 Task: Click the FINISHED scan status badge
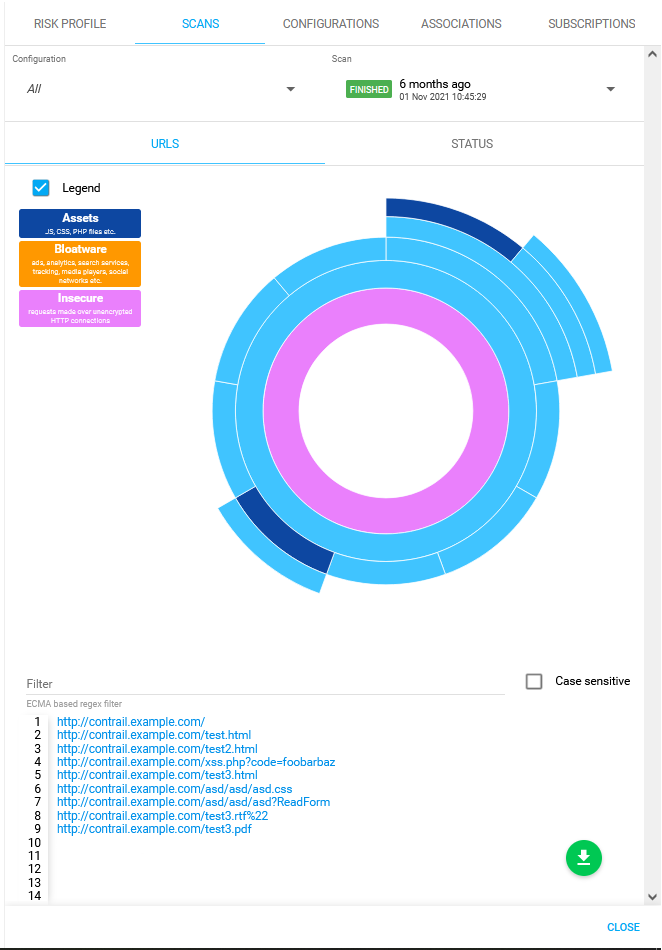click(368, 89)
